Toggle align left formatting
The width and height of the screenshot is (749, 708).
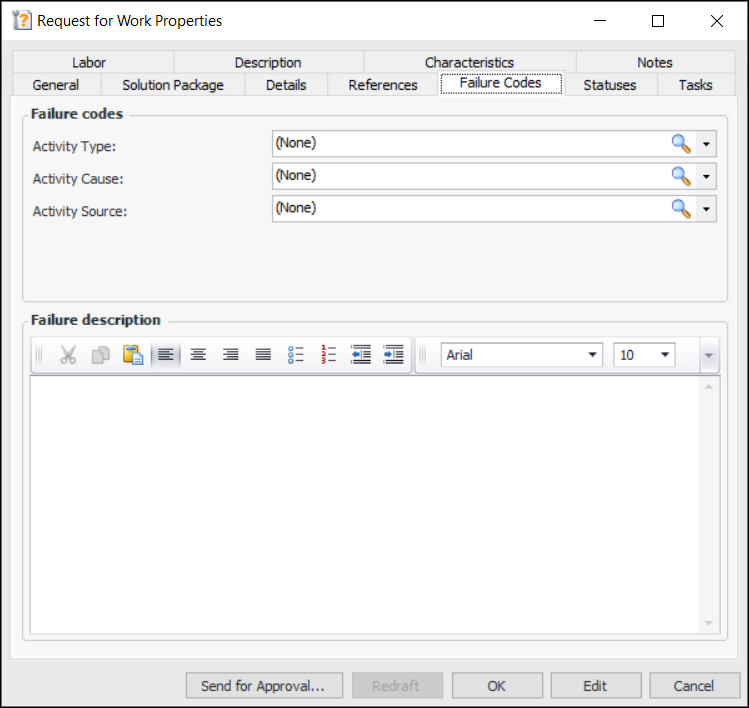point(166,355)
